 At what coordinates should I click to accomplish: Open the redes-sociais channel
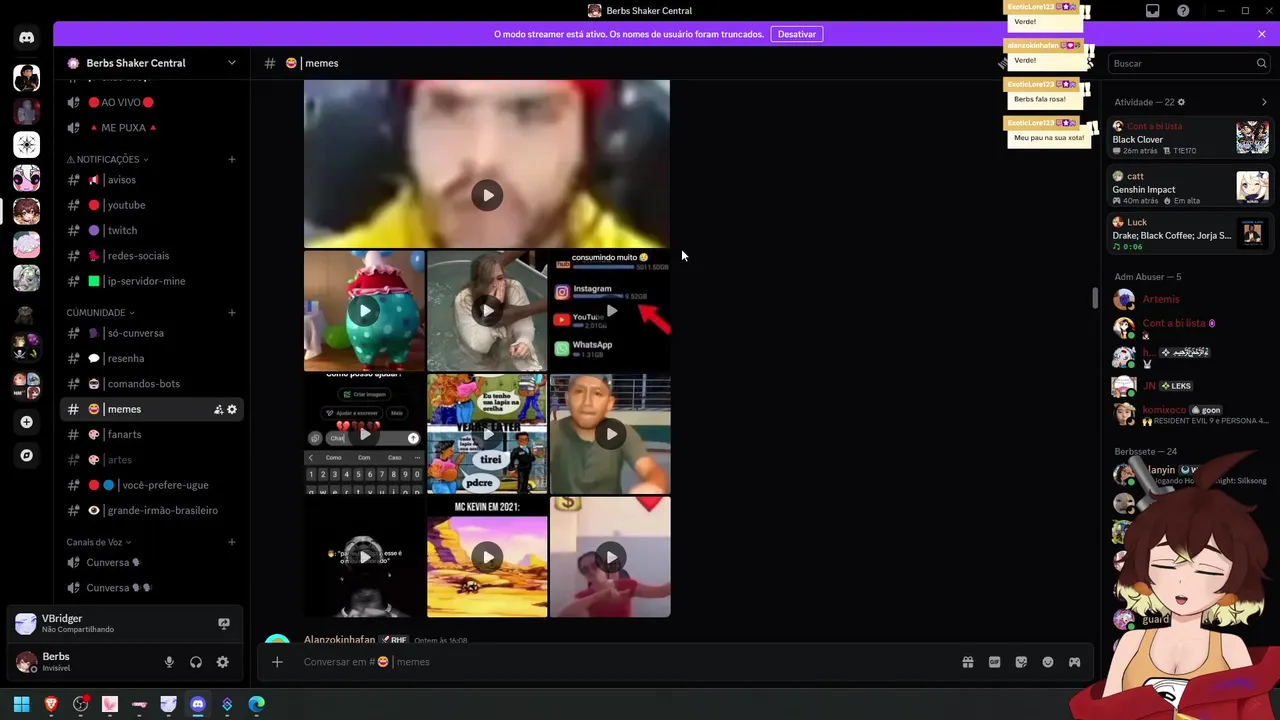(x=153, y=256)
